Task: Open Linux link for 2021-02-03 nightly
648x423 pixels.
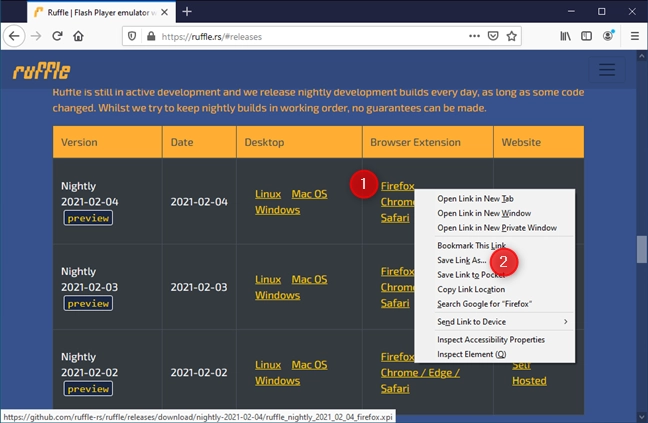Action: [268, 279]
